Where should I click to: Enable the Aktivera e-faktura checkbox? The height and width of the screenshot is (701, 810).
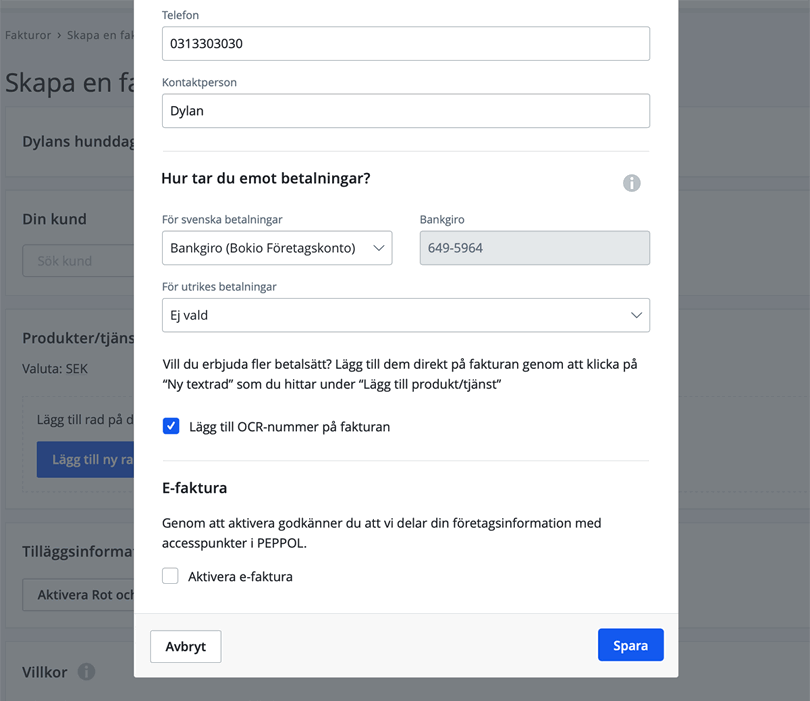pyautogui.click(x=170, y=575)
